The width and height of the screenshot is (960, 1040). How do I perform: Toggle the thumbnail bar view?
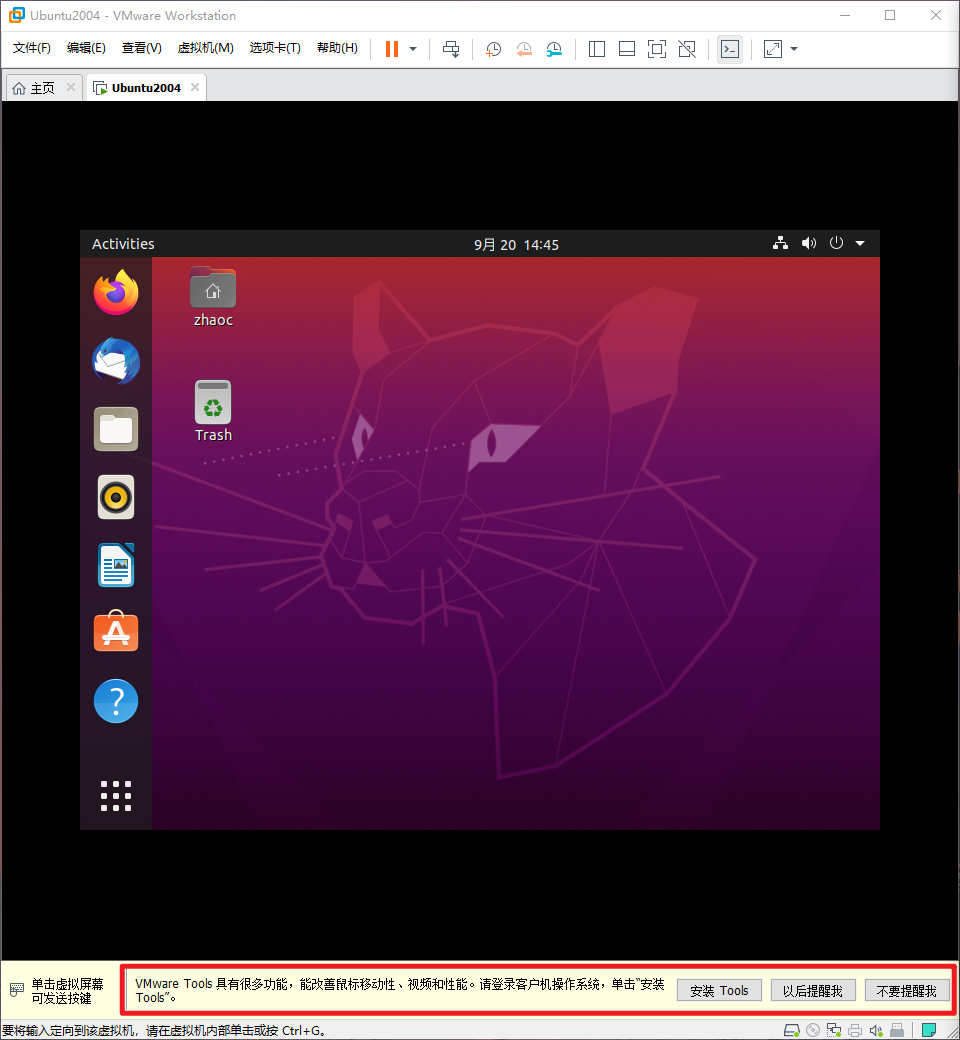coord(626,48)
